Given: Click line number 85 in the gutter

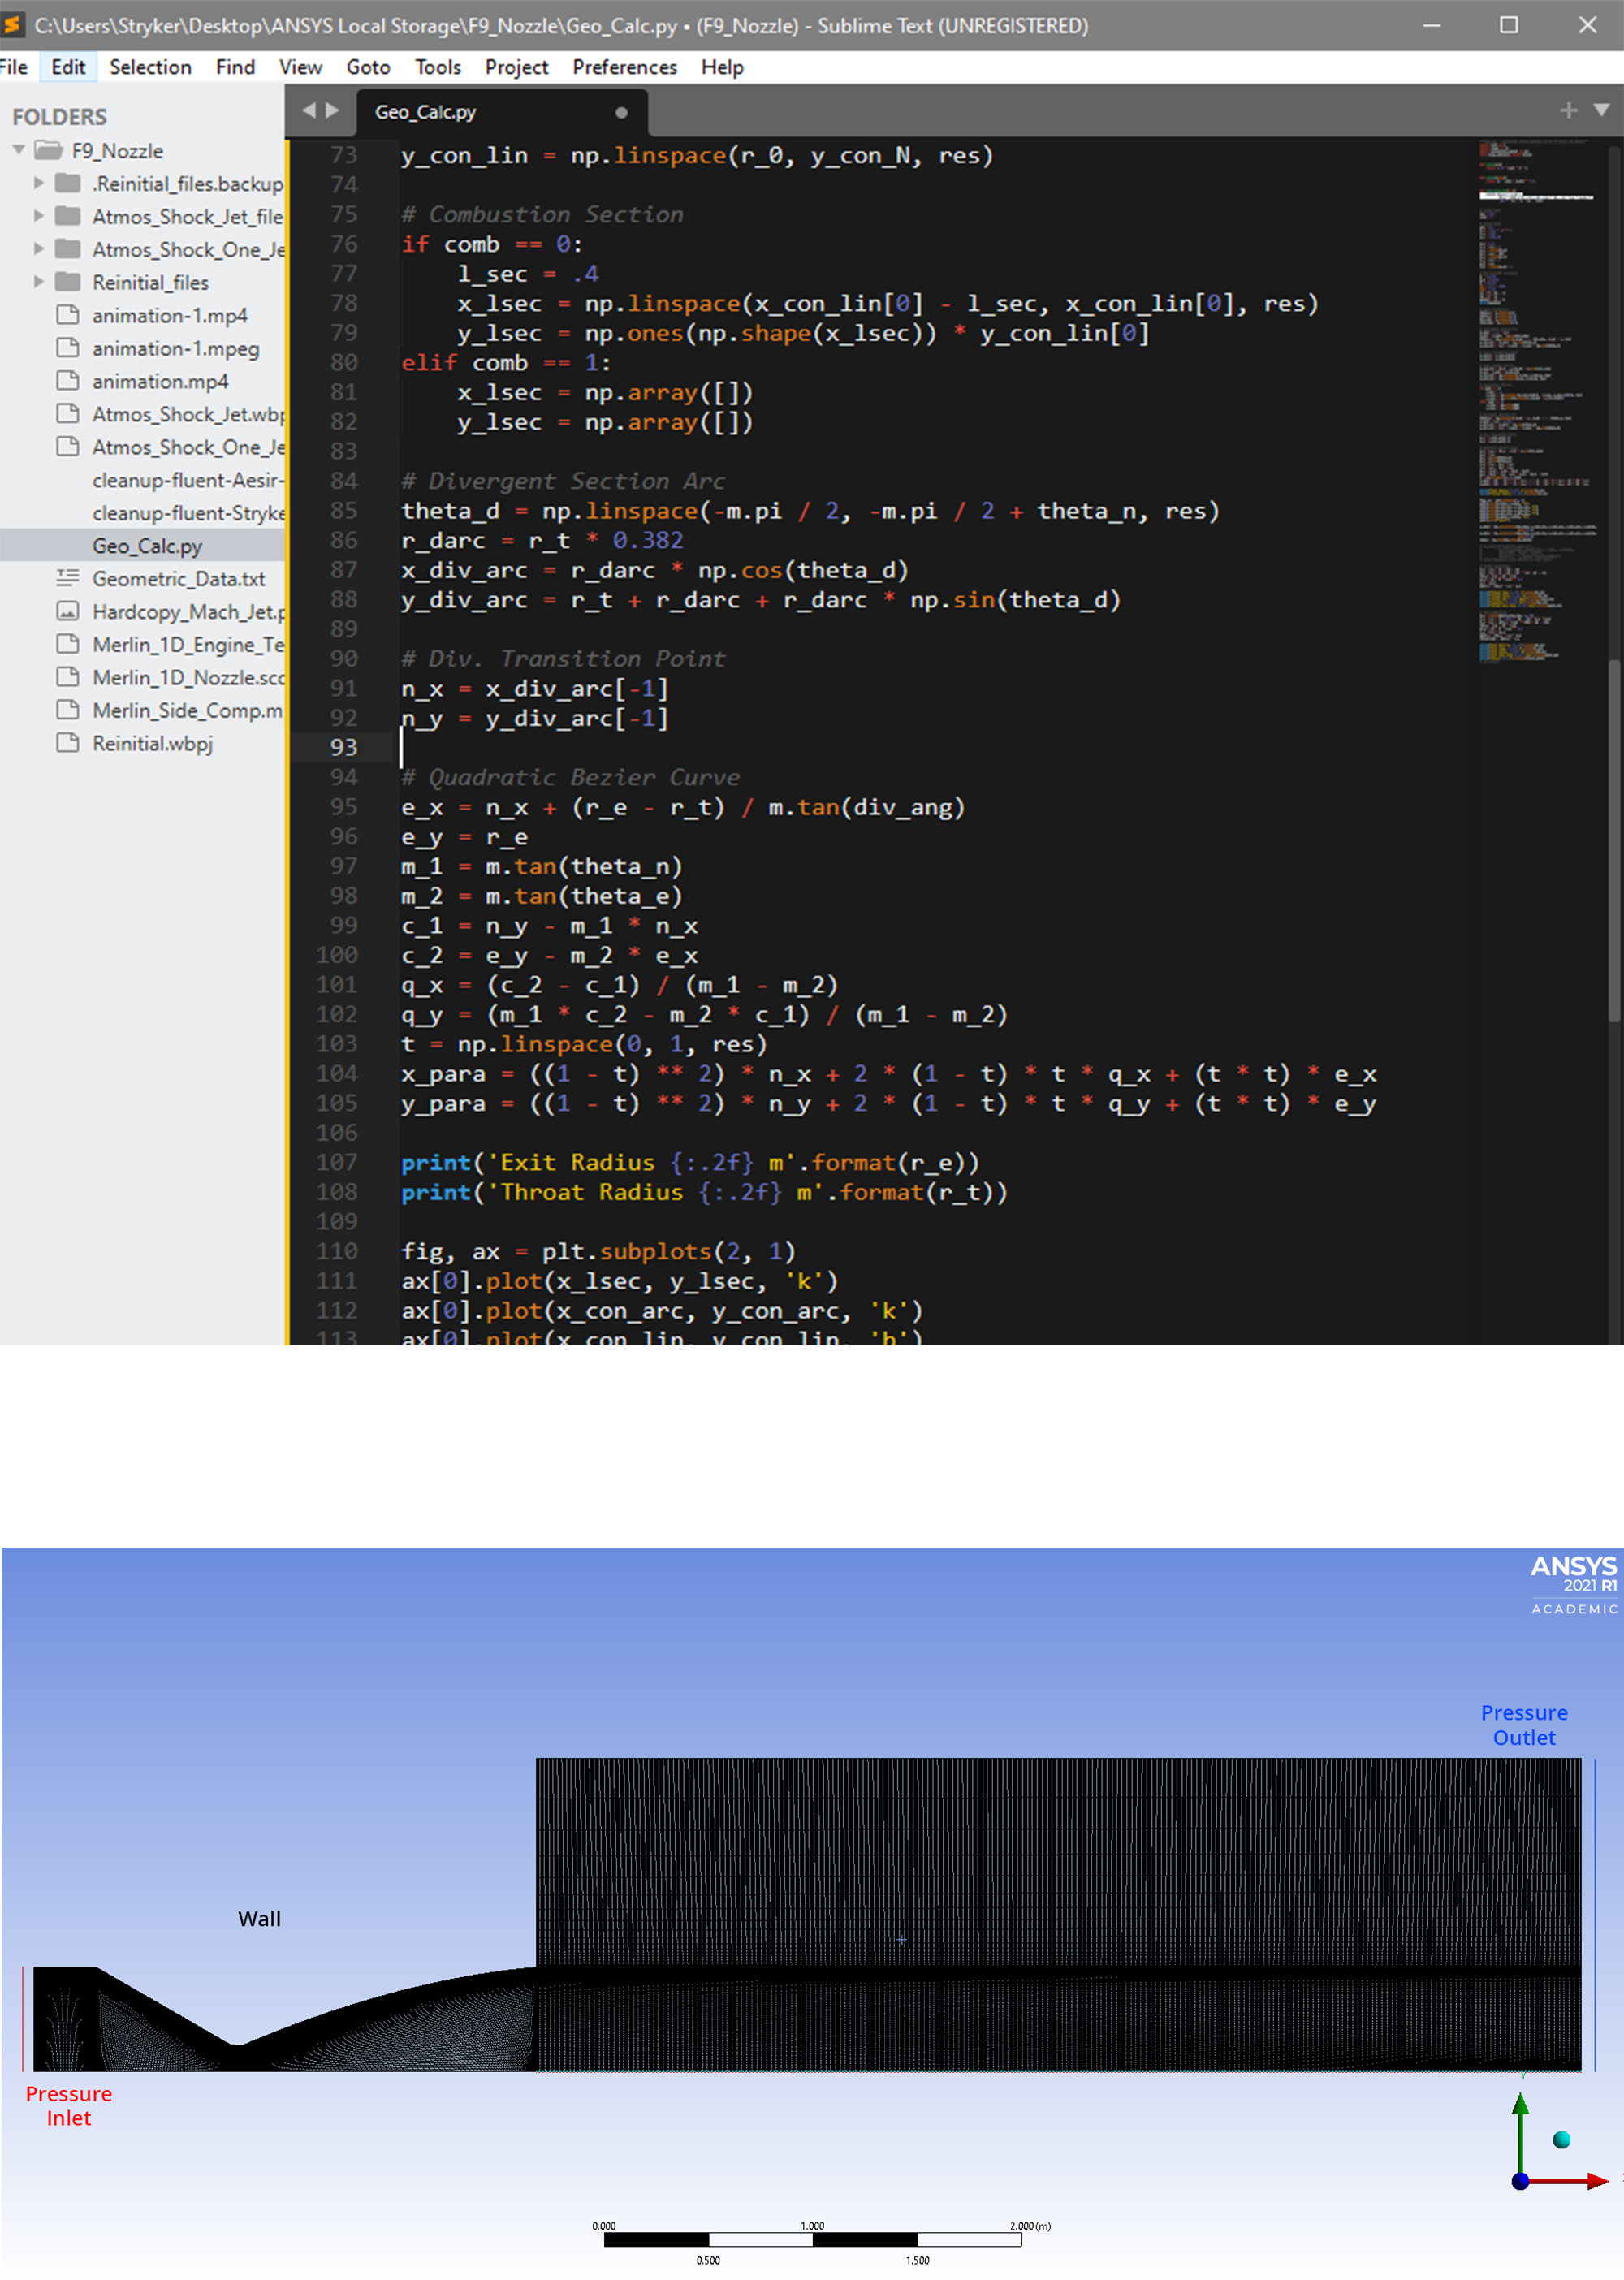Looking at the screenshot, I should (343, 511).
